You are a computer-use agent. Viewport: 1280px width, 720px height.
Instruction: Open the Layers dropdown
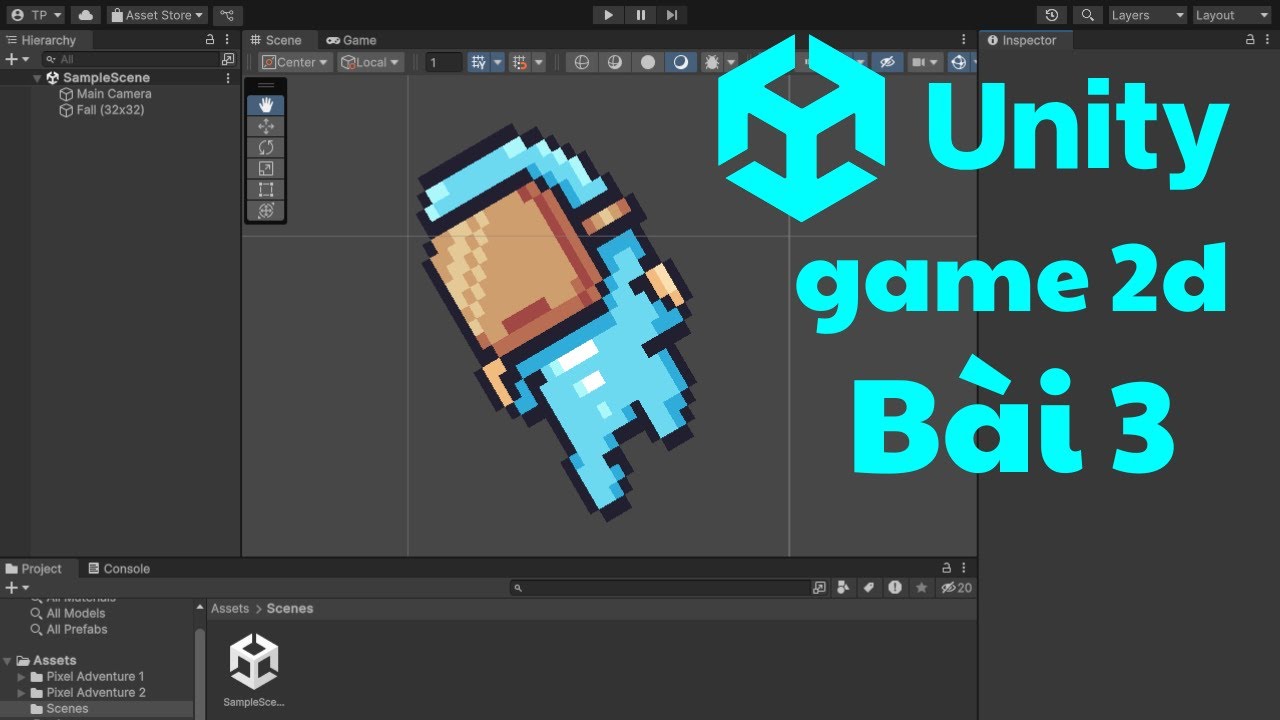1147,15
